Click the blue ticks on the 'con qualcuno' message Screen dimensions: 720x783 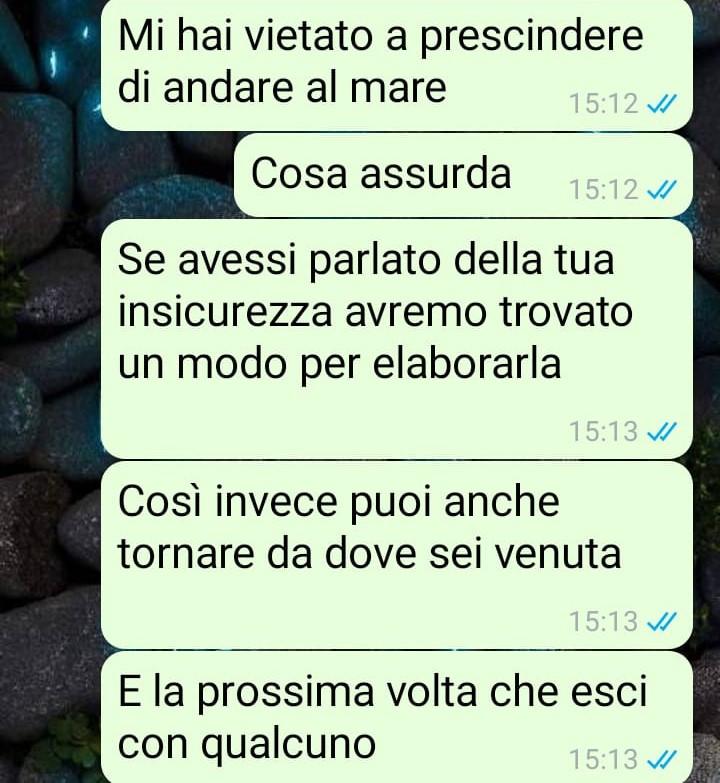[x=662, y=760]
